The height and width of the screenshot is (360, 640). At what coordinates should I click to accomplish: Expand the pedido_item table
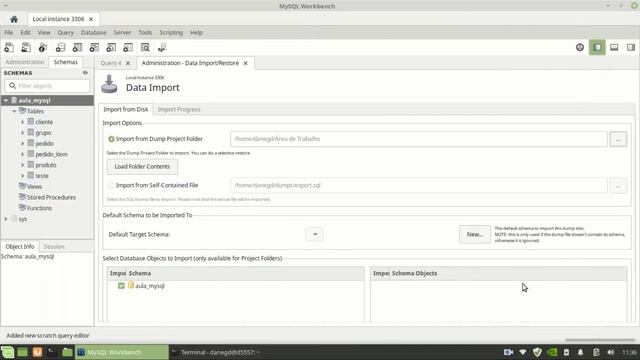(22, 154)
